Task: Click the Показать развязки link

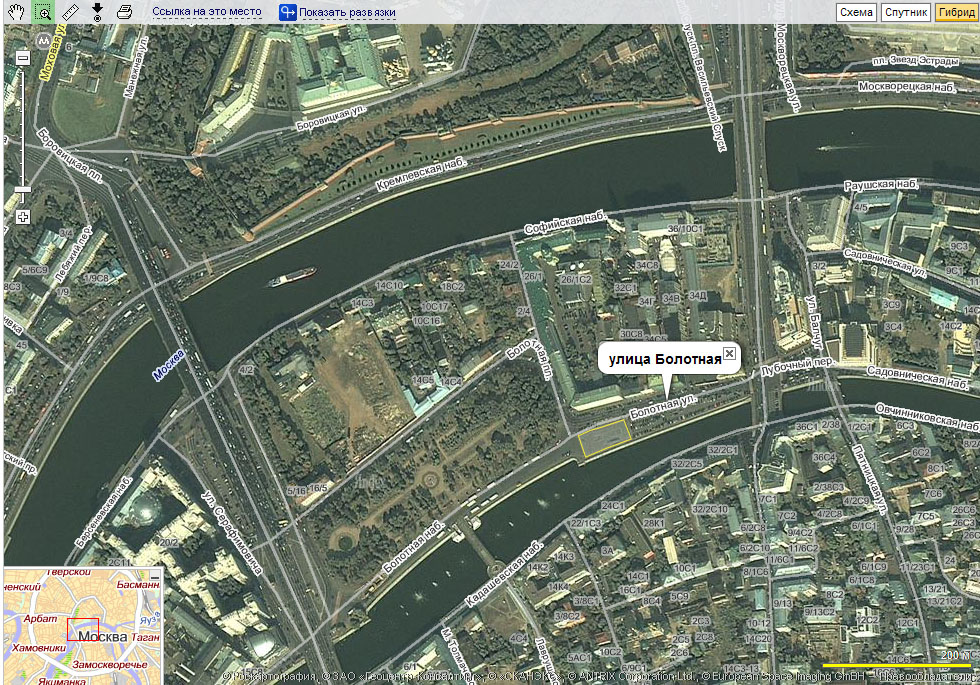Action: tap(347, 13)
